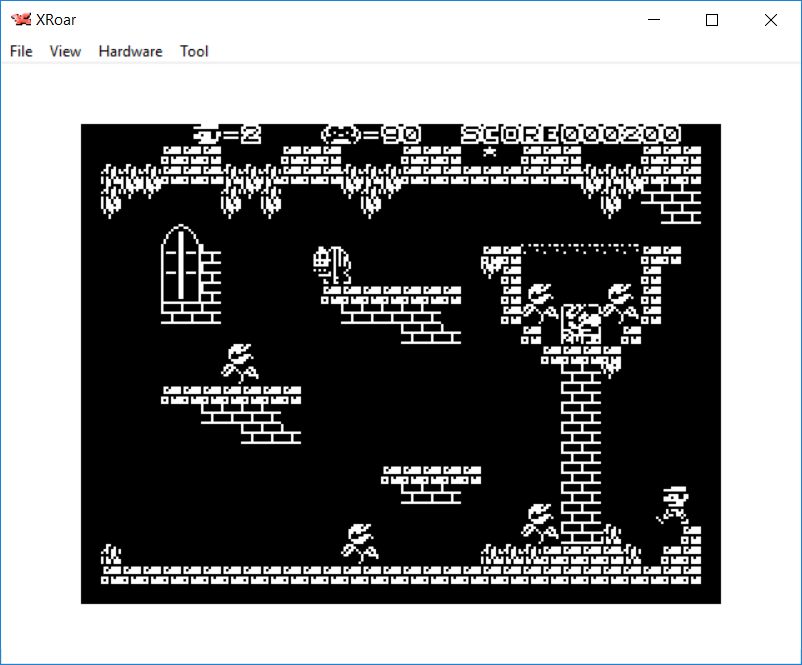
Task: Open the View menu
Action: point(65,51)
